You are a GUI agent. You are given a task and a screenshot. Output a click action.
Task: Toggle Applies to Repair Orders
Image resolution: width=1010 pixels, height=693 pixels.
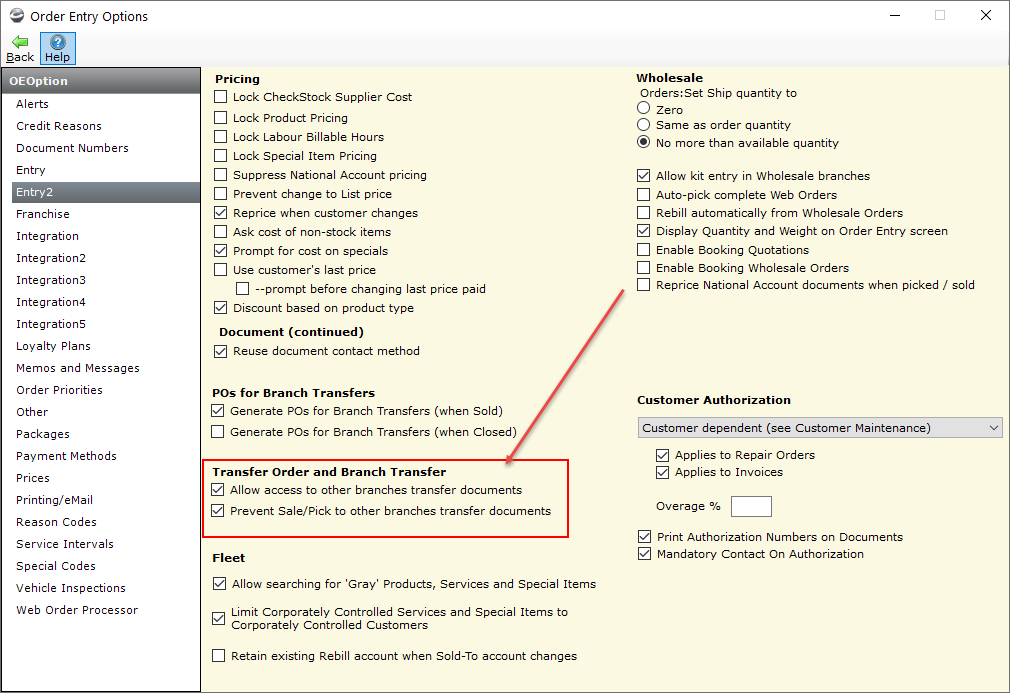tap(662, 455)
